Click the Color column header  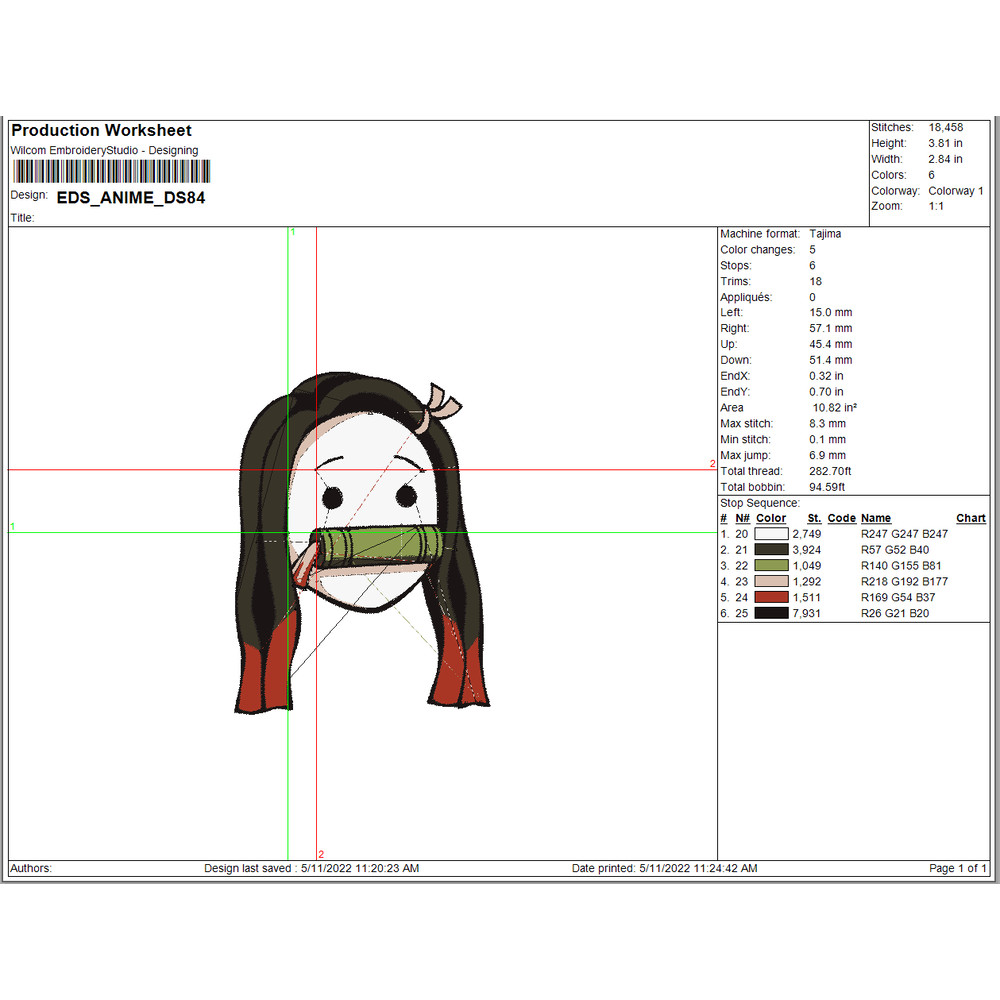771,518
